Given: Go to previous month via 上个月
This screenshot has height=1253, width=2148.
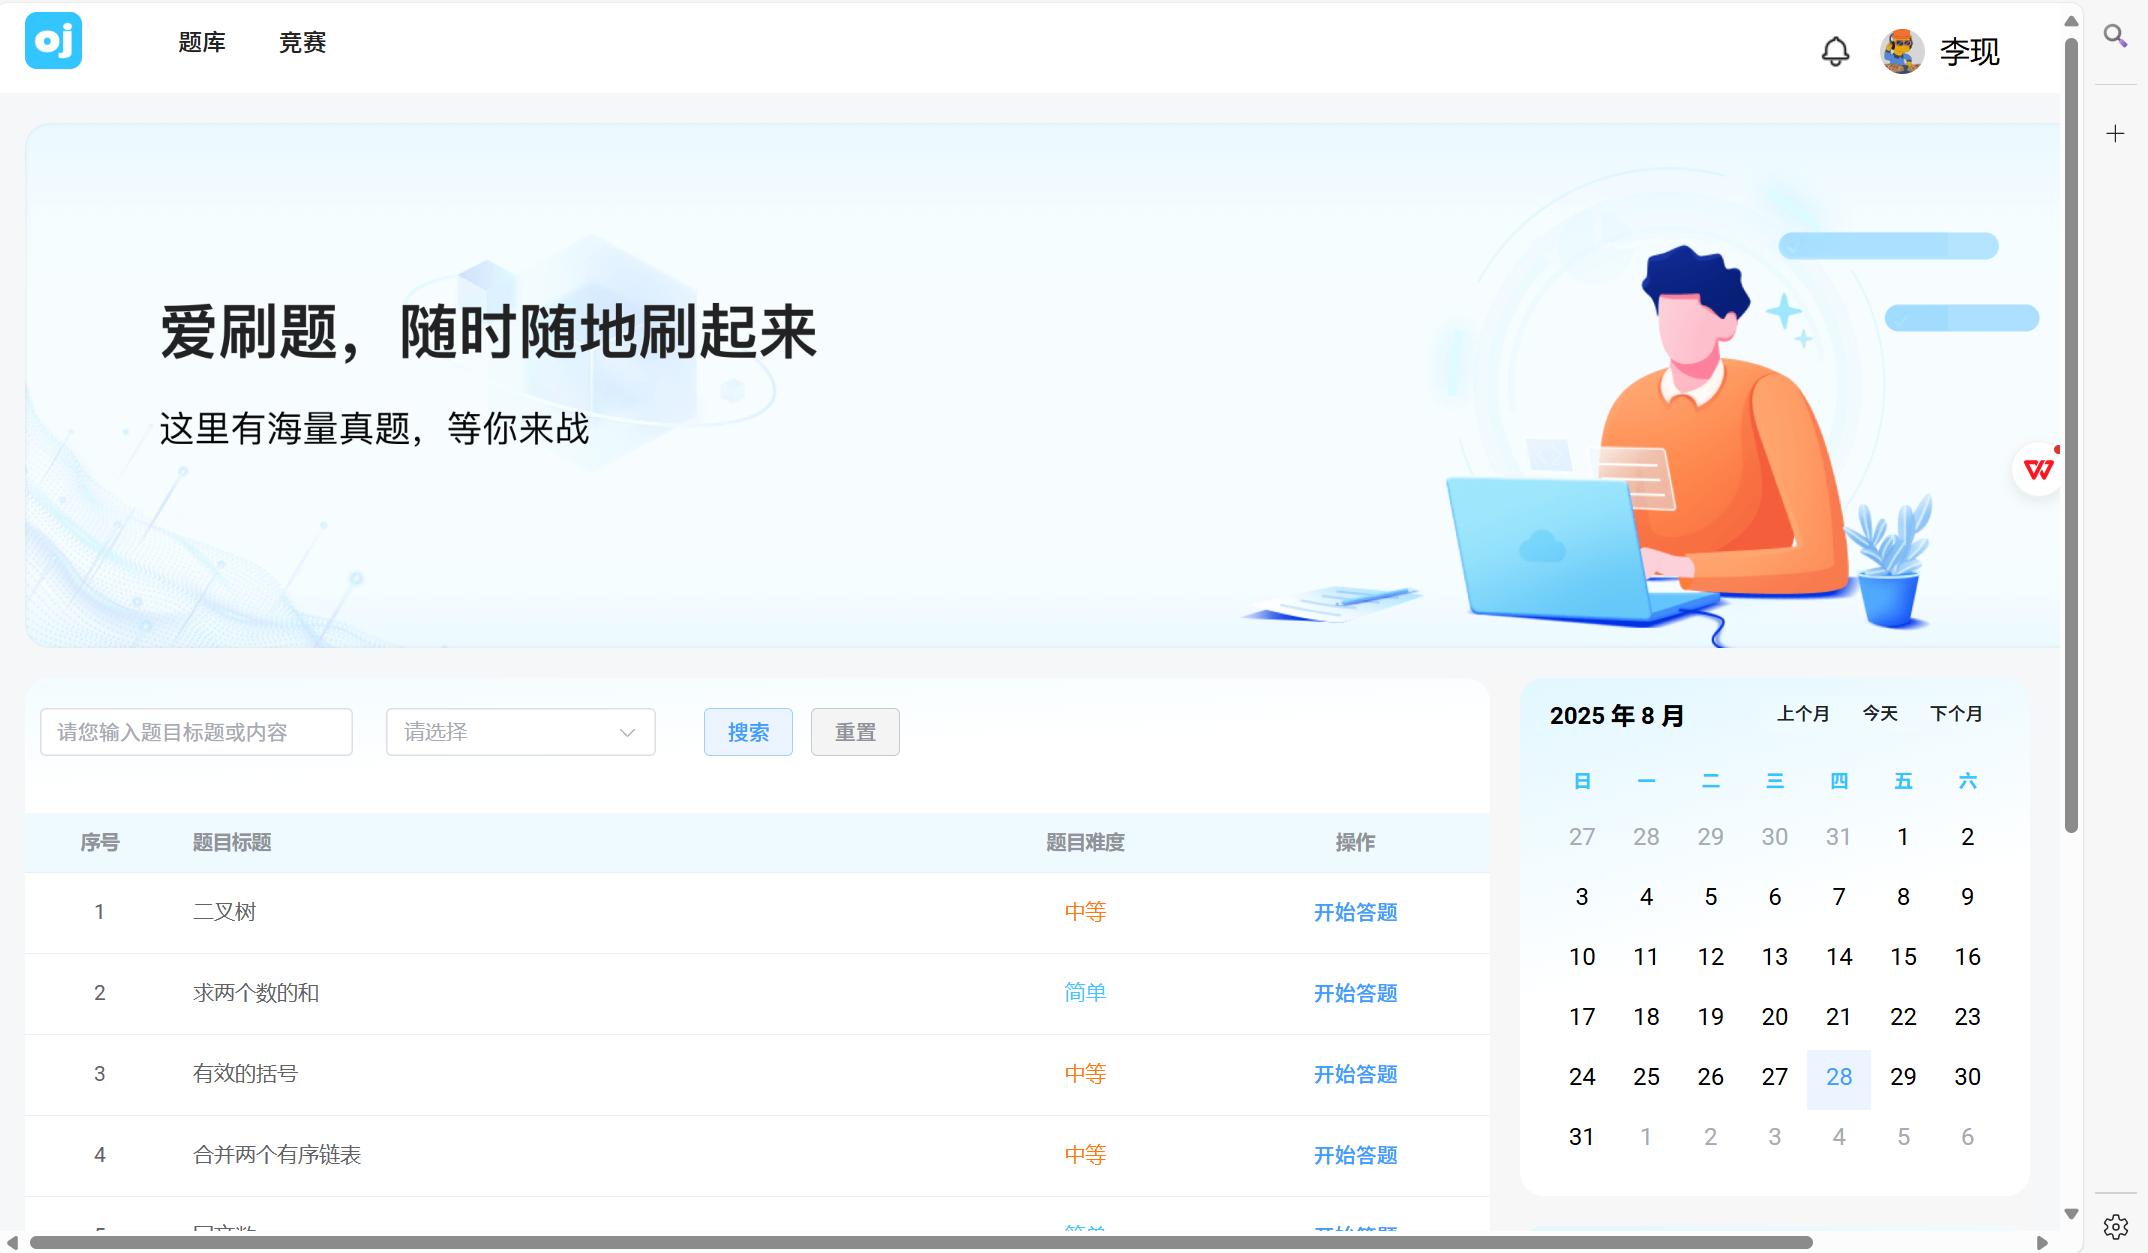Looking at the screenshot, I should 1803,714.
